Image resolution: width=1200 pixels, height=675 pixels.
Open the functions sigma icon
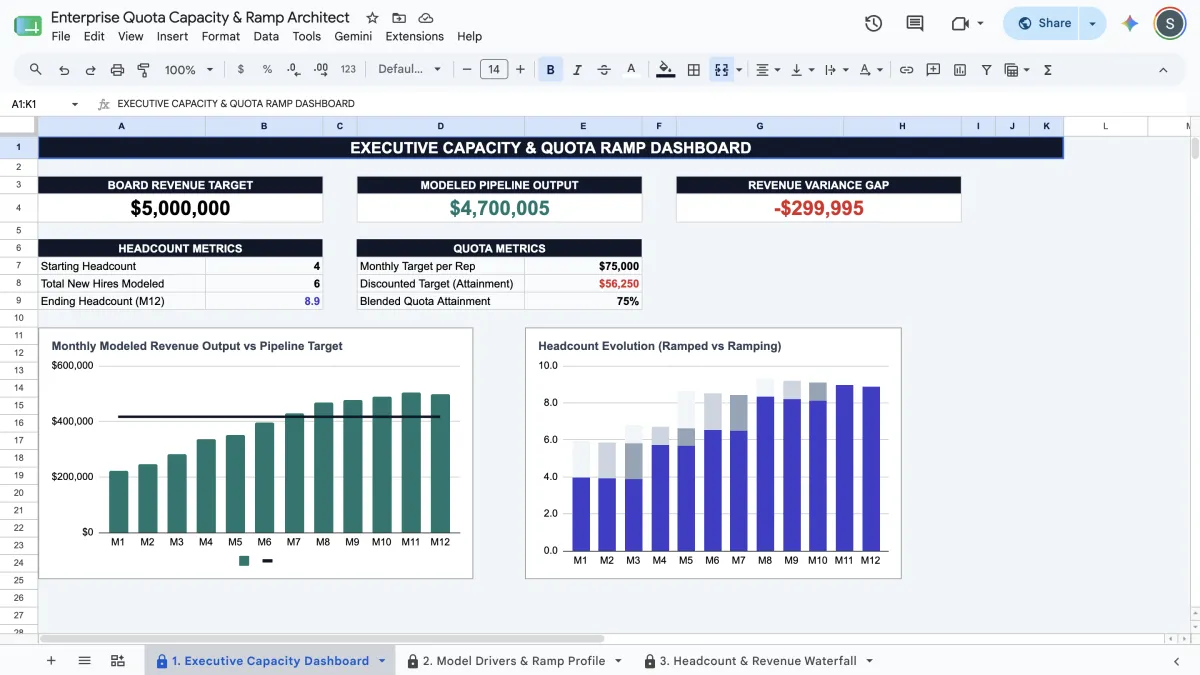pyautogui.click(x=1048, y=70)
